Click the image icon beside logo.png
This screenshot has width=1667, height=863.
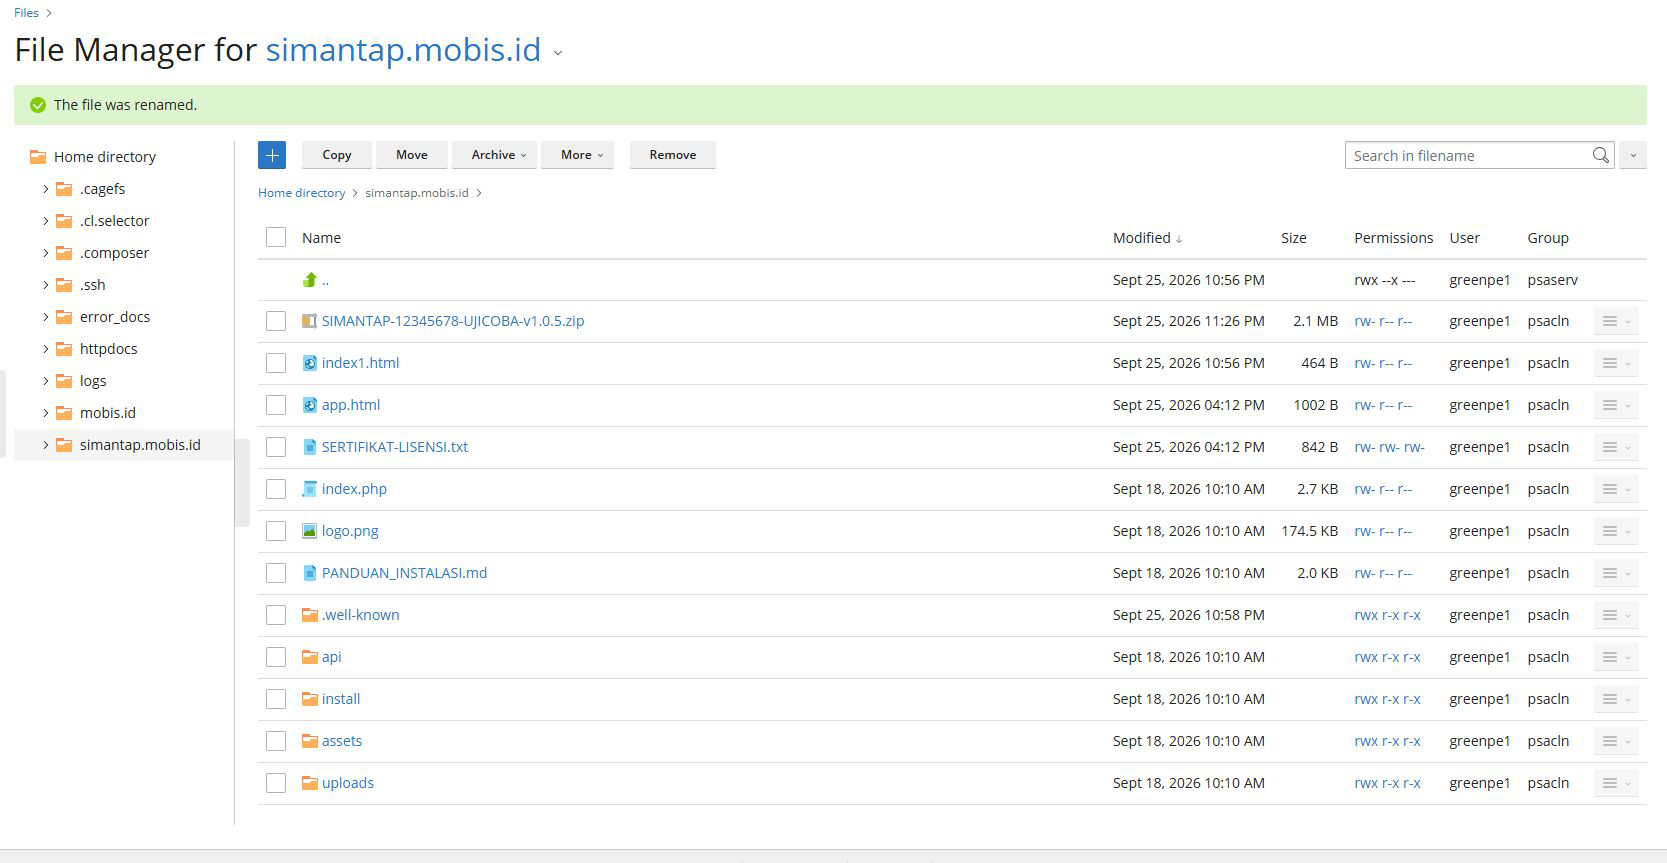coord(310,531)
